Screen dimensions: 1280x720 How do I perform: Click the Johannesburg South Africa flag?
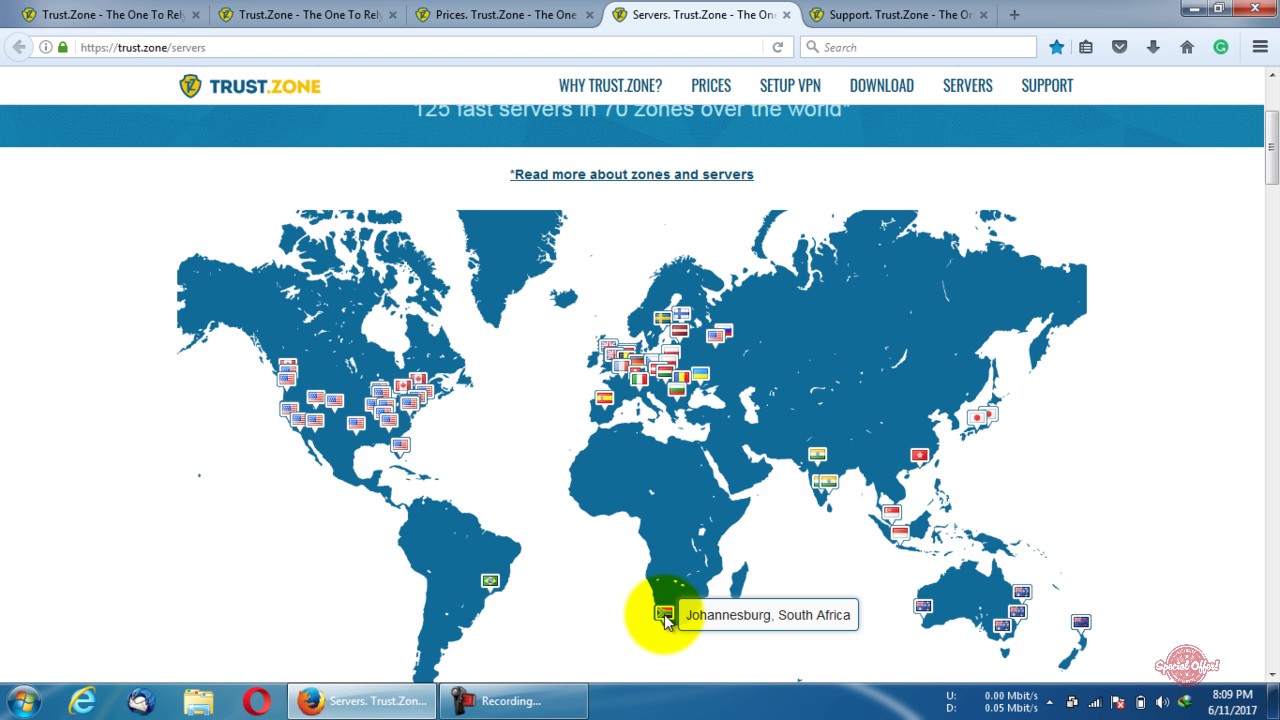click(664, 612)
